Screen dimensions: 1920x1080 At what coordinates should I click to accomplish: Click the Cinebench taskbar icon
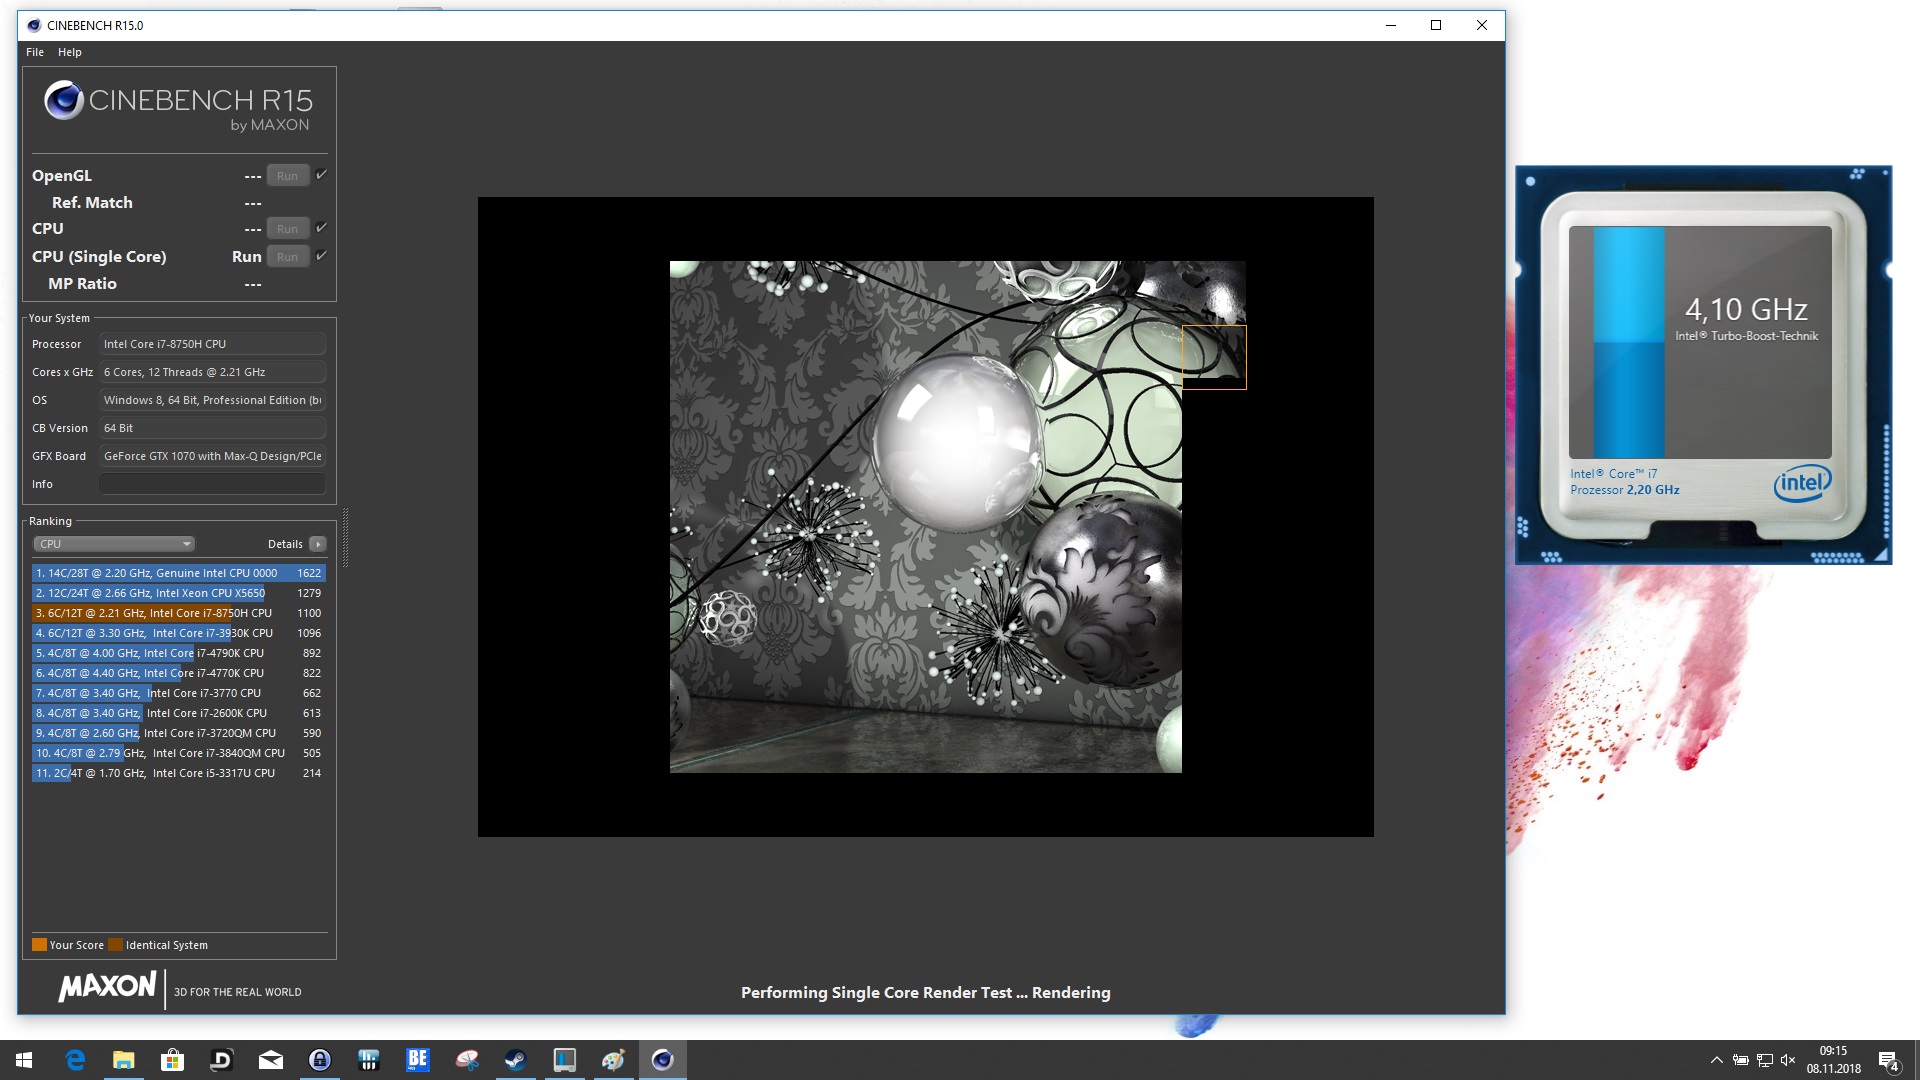[662, 1060]
